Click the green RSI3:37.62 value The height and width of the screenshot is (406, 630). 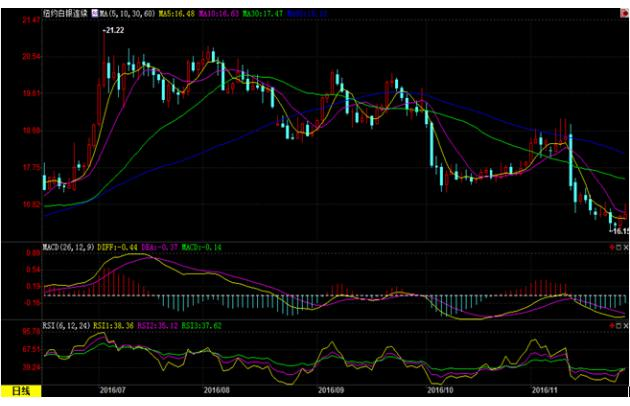(201, 325)
